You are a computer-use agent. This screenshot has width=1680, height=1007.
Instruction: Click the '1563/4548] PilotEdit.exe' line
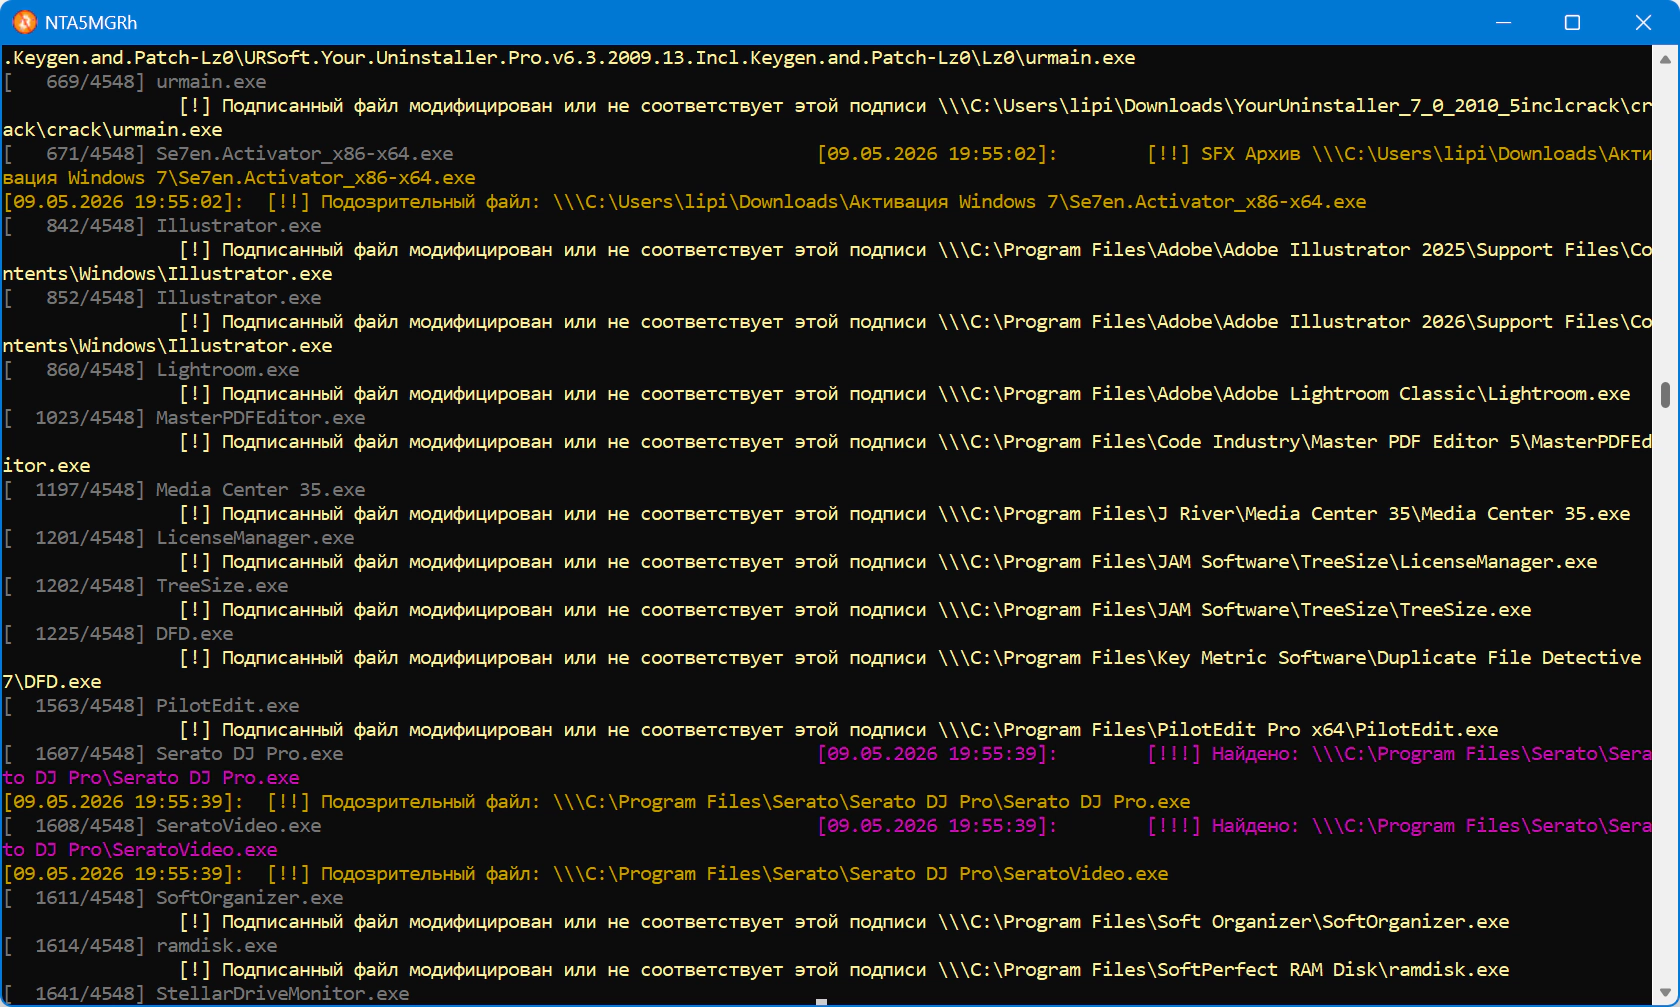pyautogui.click(x=151, y=706)
